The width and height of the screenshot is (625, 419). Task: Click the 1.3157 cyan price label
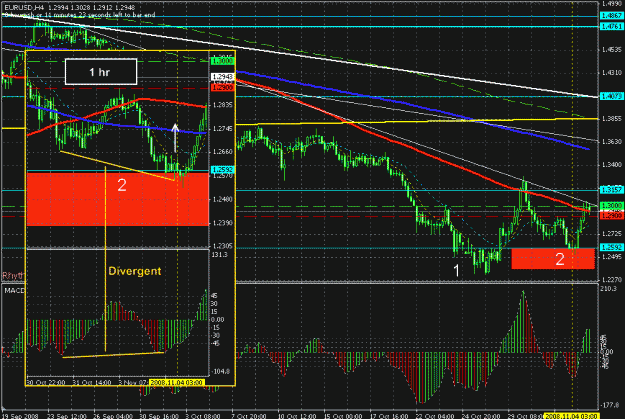[611, 190]
